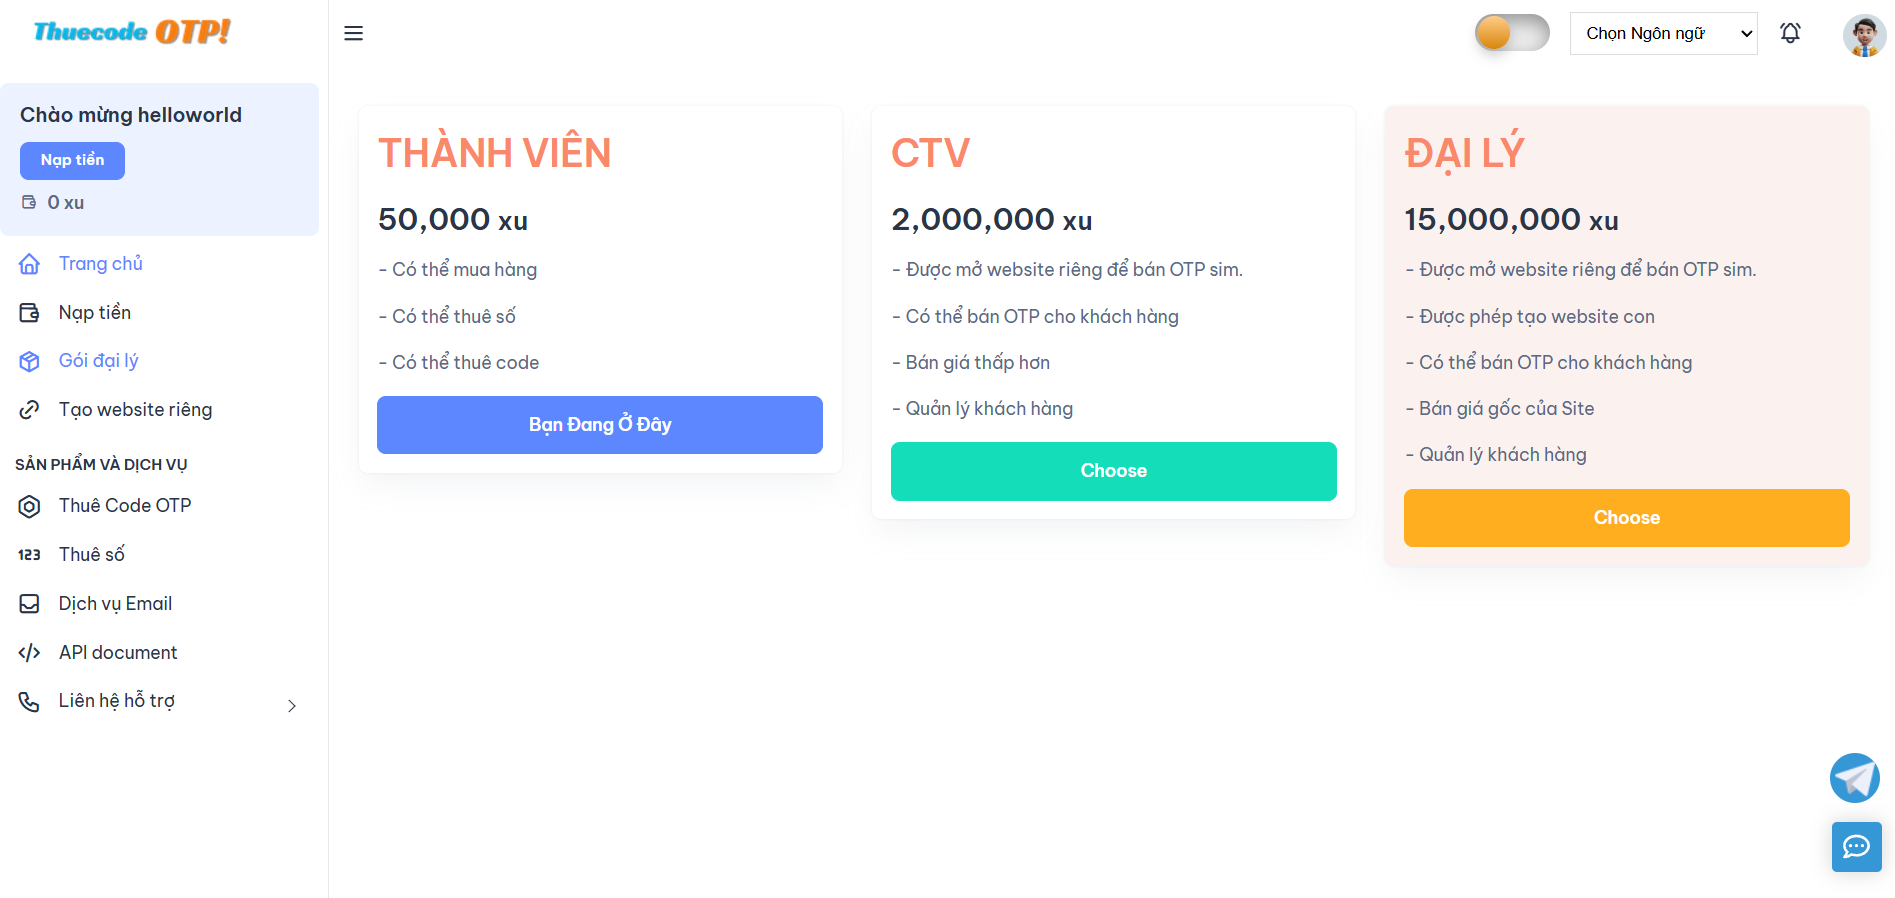Click the Thuecode OTP logo
This screenshot has width=1895, height=898.
tap(132, 32)
